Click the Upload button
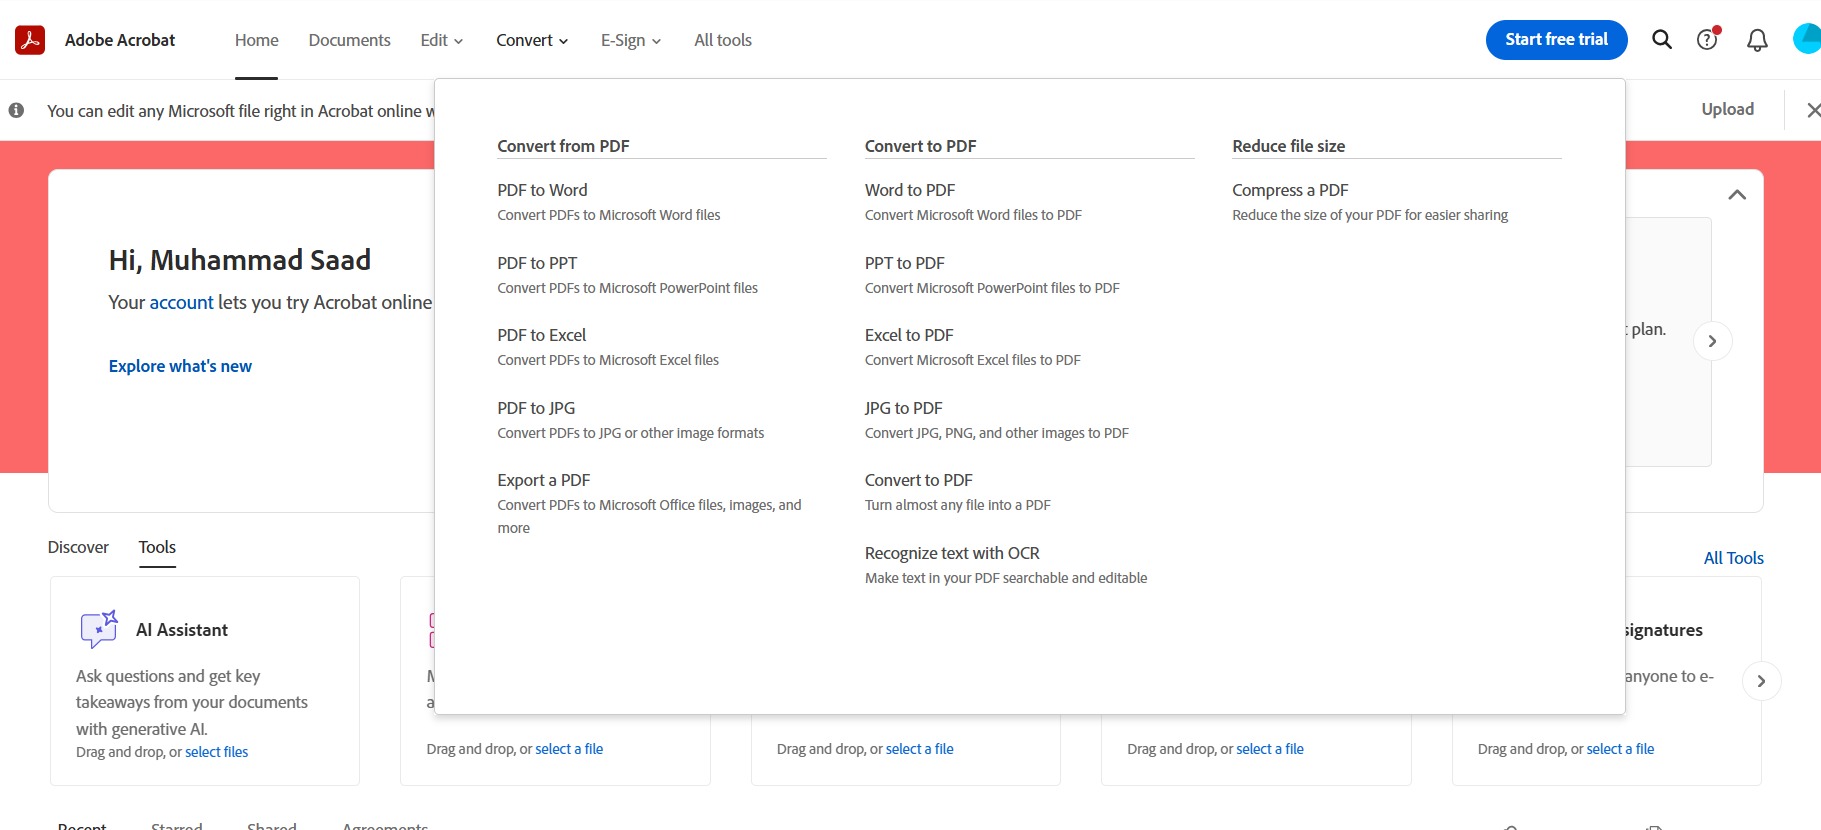This screenshot has width=1821, height=830. (x=1727, y=109)
